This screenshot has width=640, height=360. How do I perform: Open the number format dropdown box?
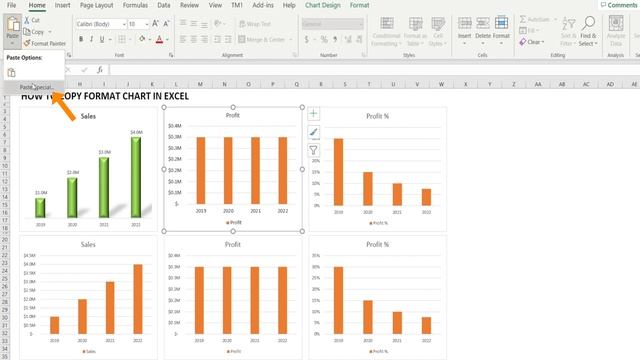pos(333,24)
